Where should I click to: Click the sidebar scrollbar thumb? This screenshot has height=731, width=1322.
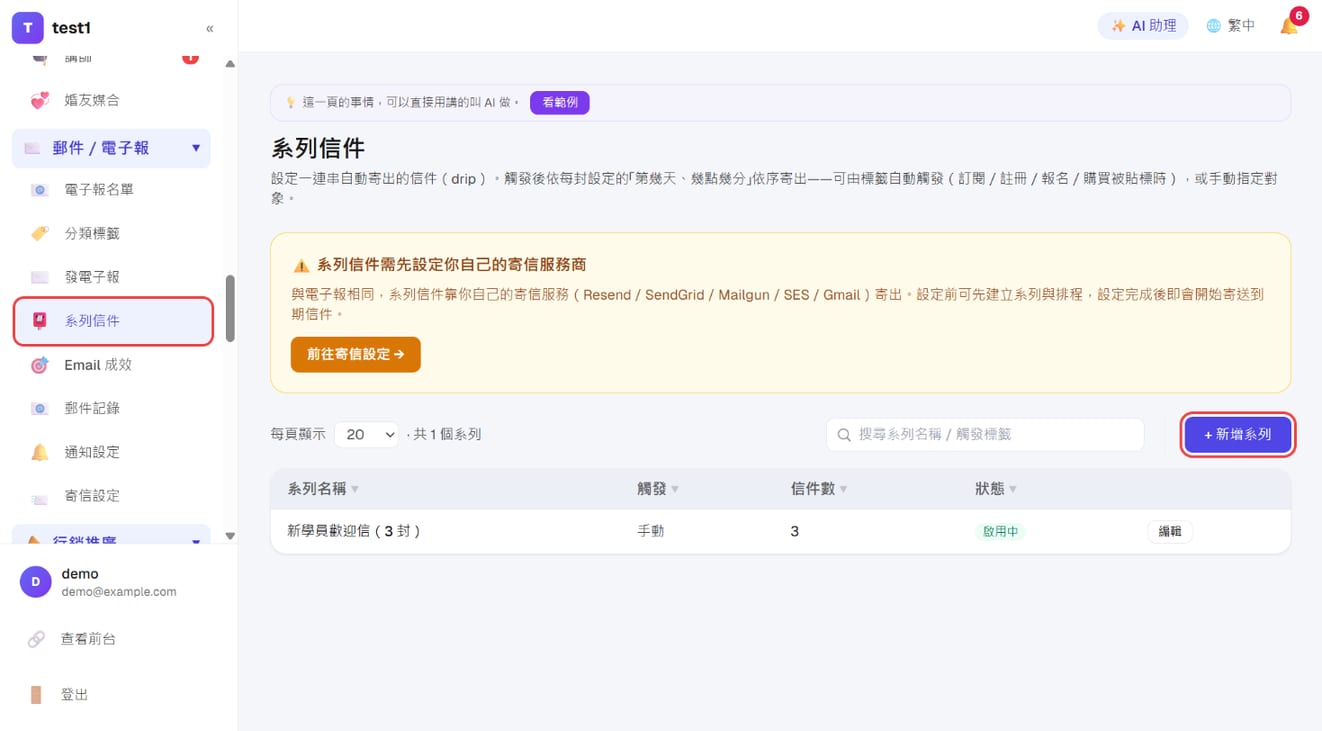(231, 309)
